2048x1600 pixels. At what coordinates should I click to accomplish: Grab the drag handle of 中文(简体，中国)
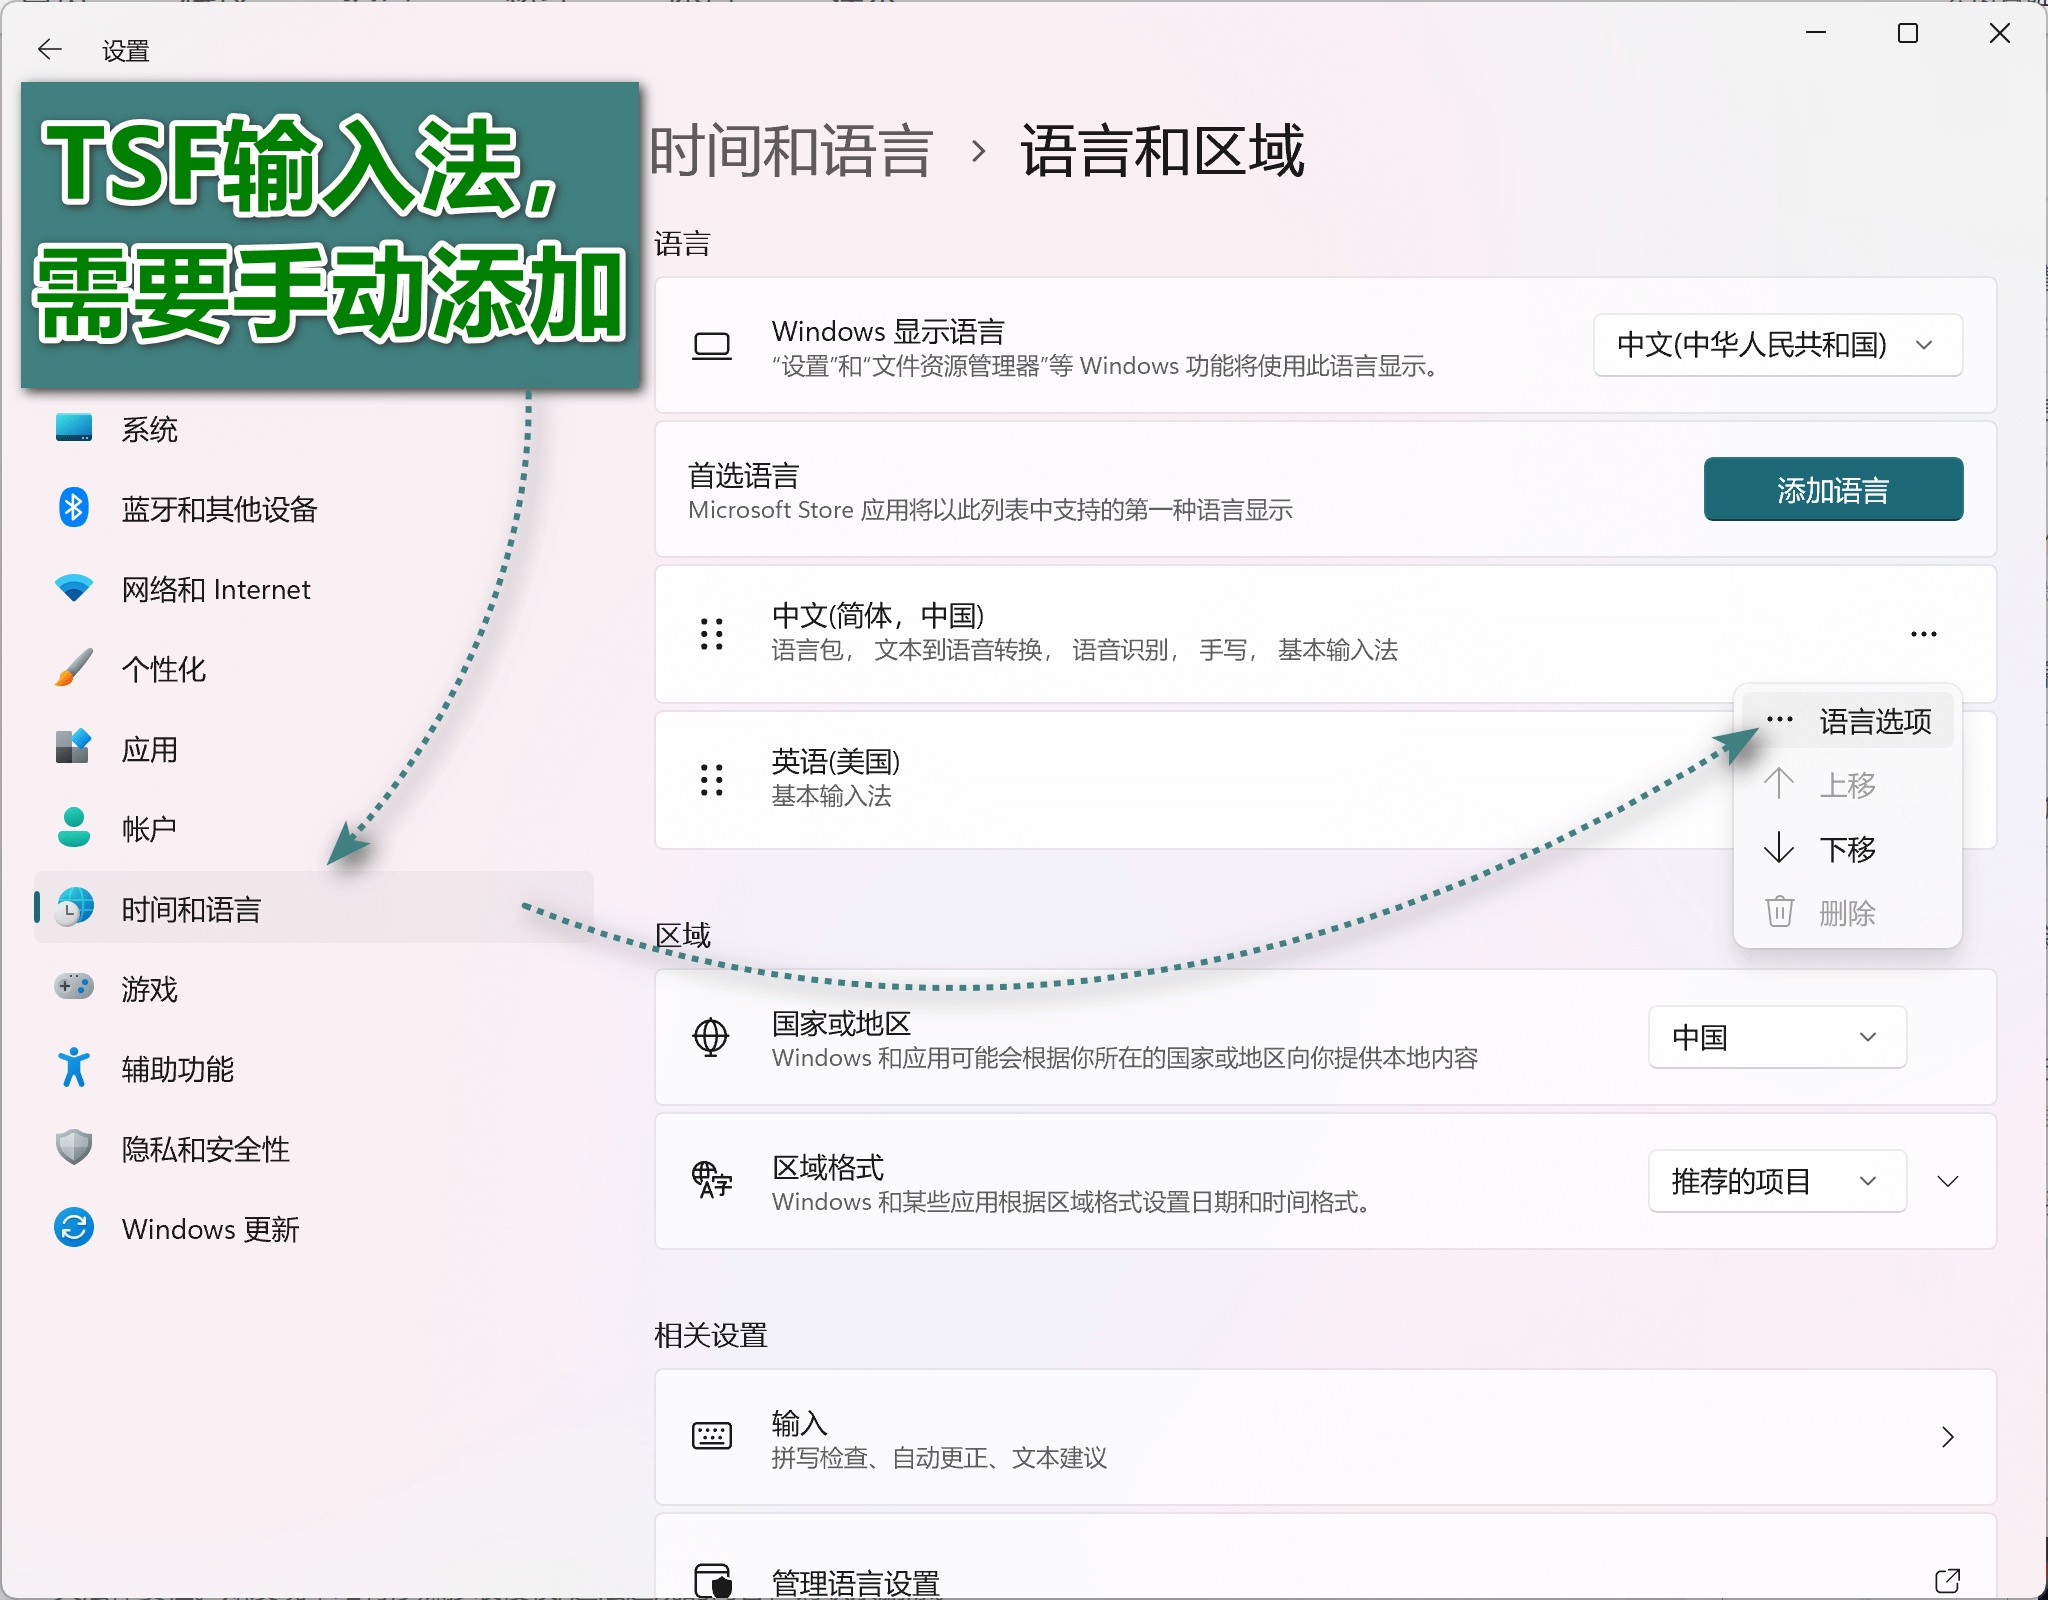(x=712, y=634)
